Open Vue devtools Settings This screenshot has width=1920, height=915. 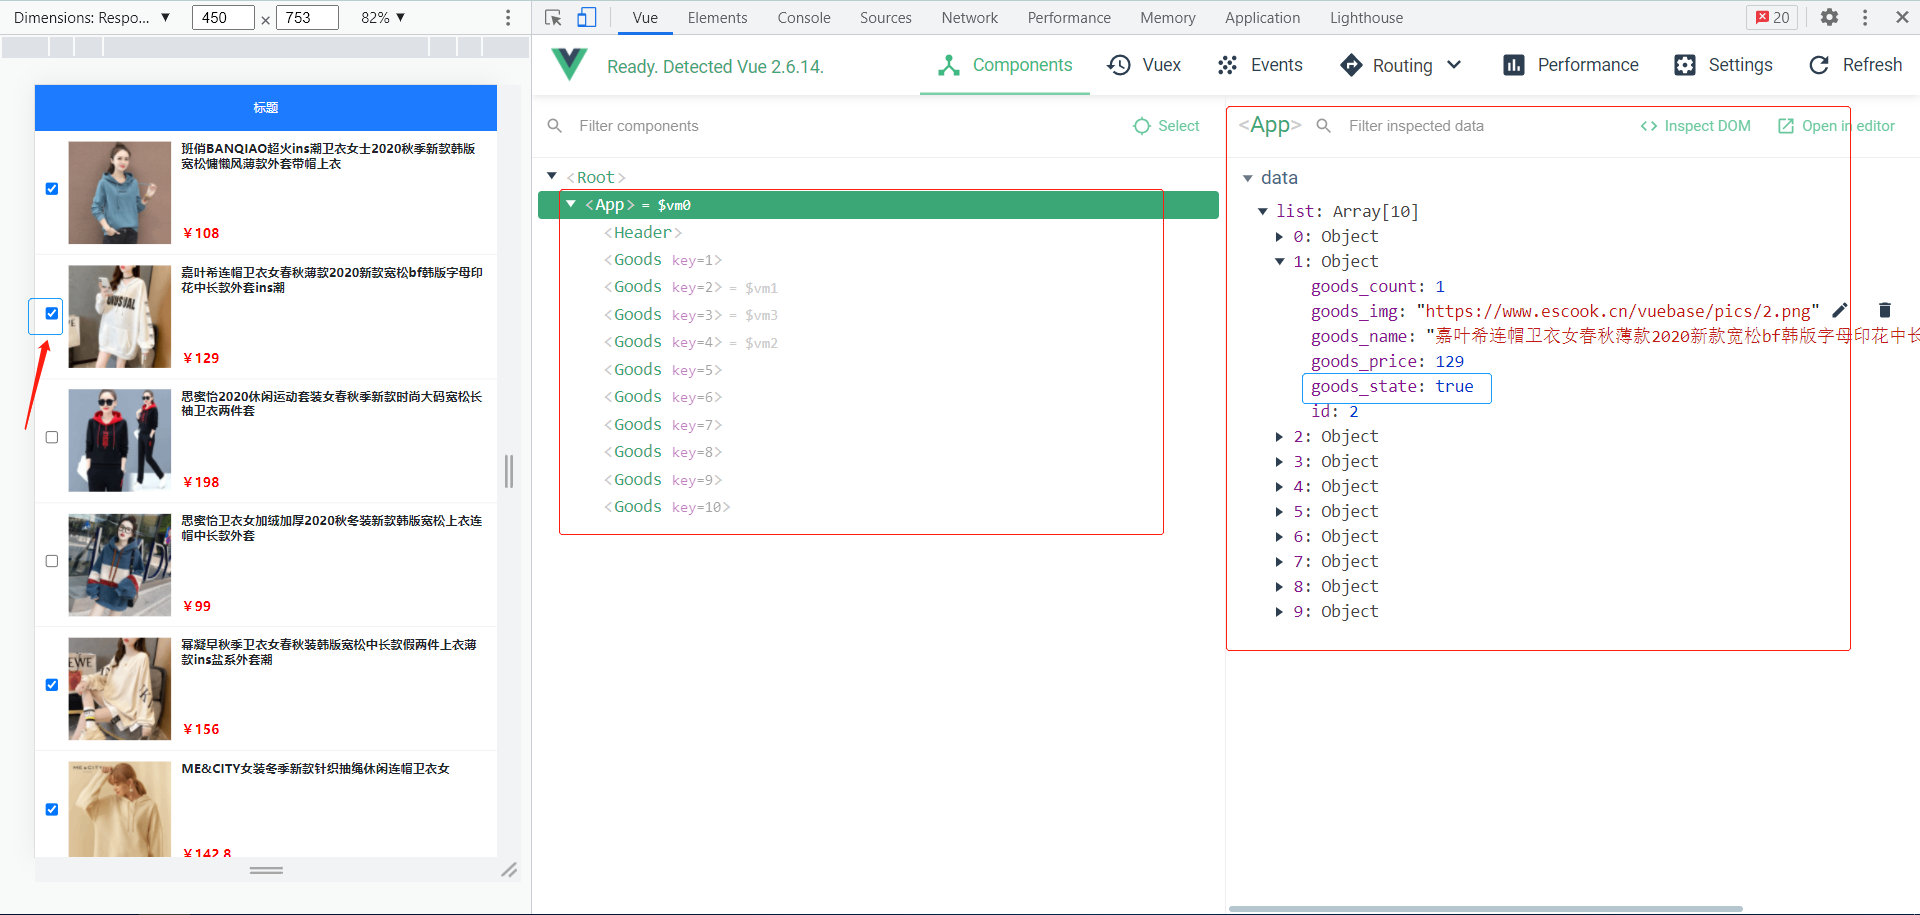[x=1723, y=65]
